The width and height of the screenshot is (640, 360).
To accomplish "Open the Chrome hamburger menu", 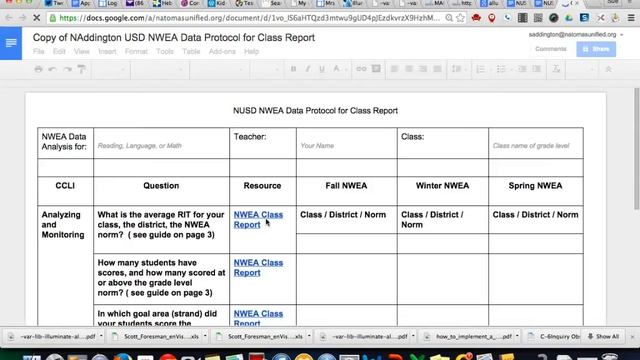I will (x=631, y=18).
